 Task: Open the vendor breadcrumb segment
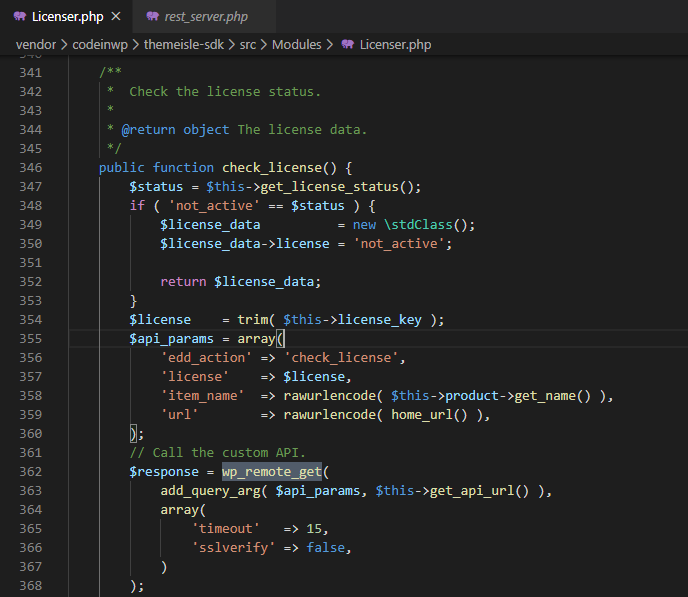click(x=36, y=45)
